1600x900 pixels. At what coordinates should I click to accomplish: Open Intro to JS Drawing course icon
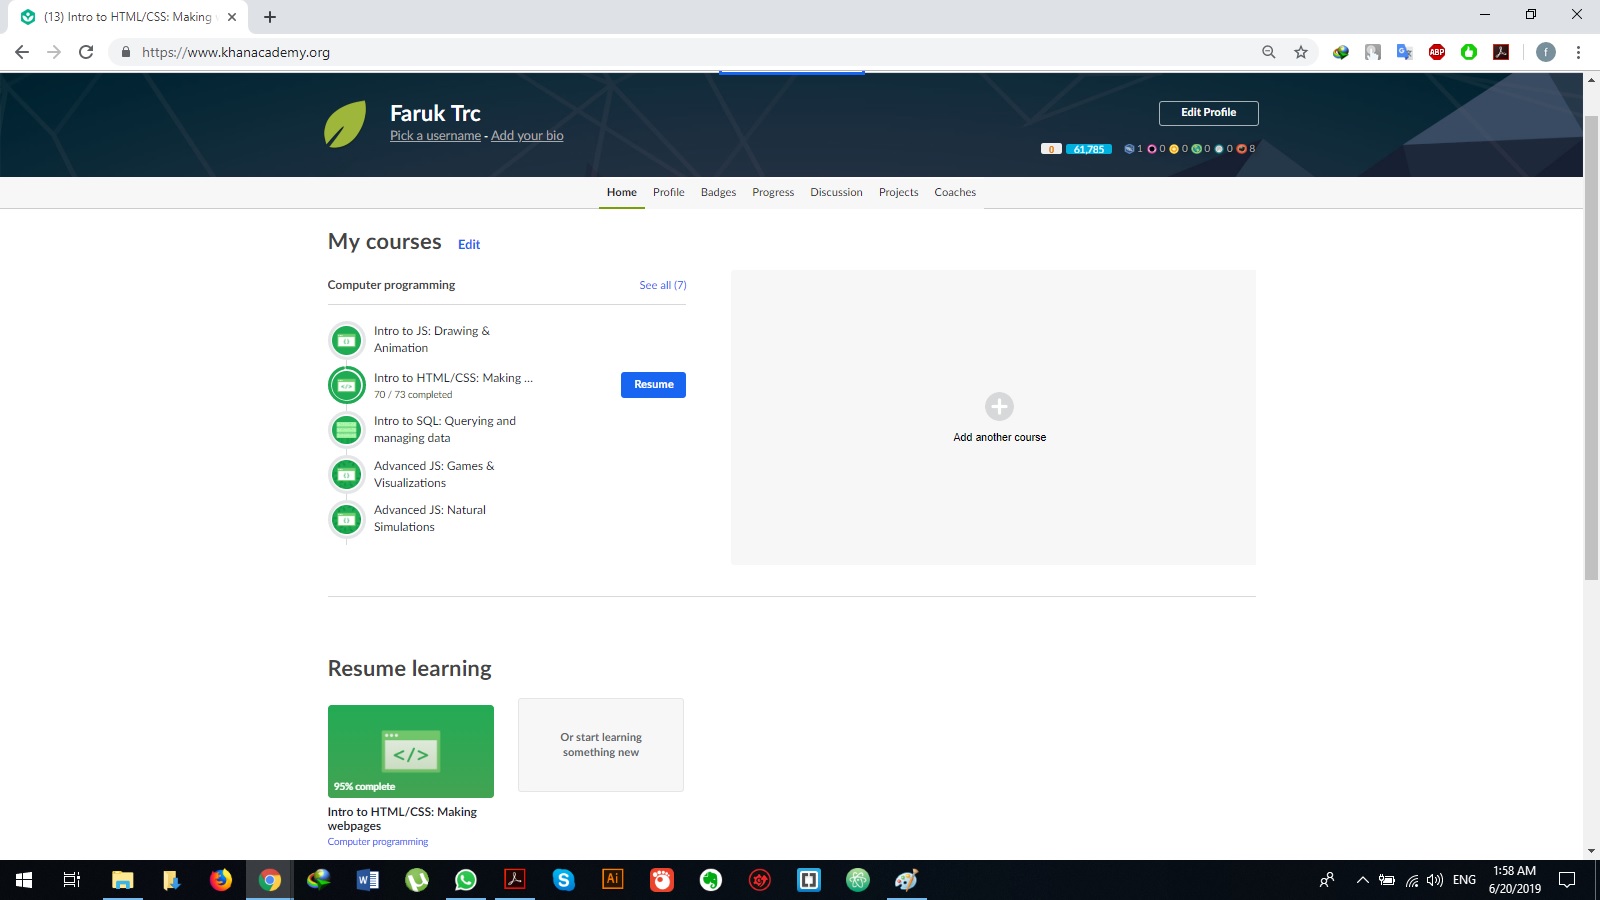pos(347,340)
